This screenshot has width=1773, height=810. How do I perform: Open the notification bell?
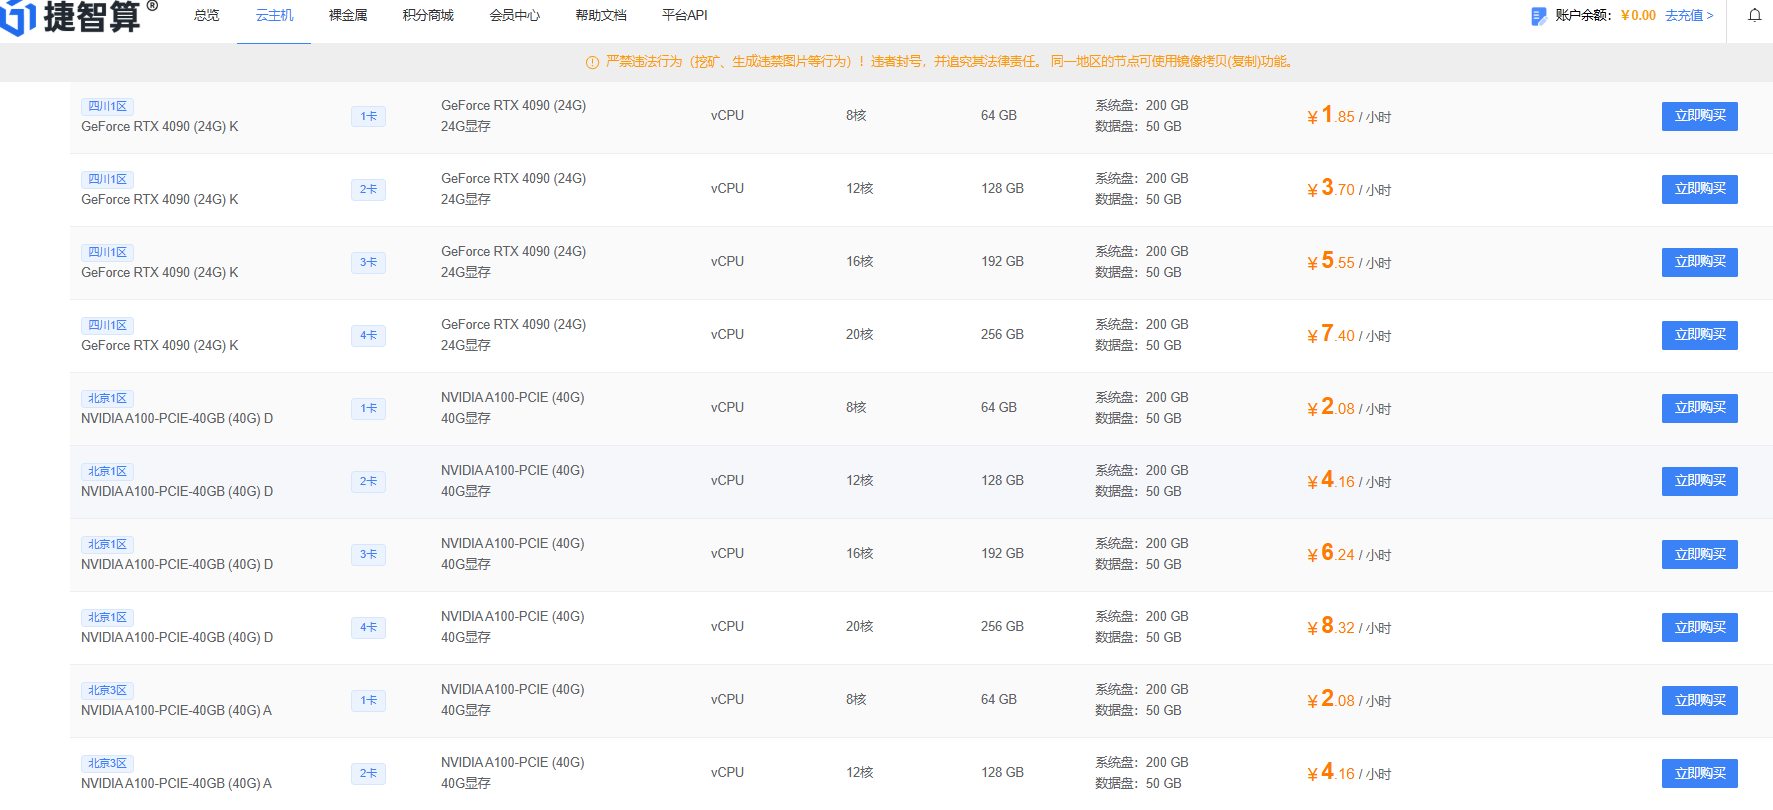coord(1754,15)
